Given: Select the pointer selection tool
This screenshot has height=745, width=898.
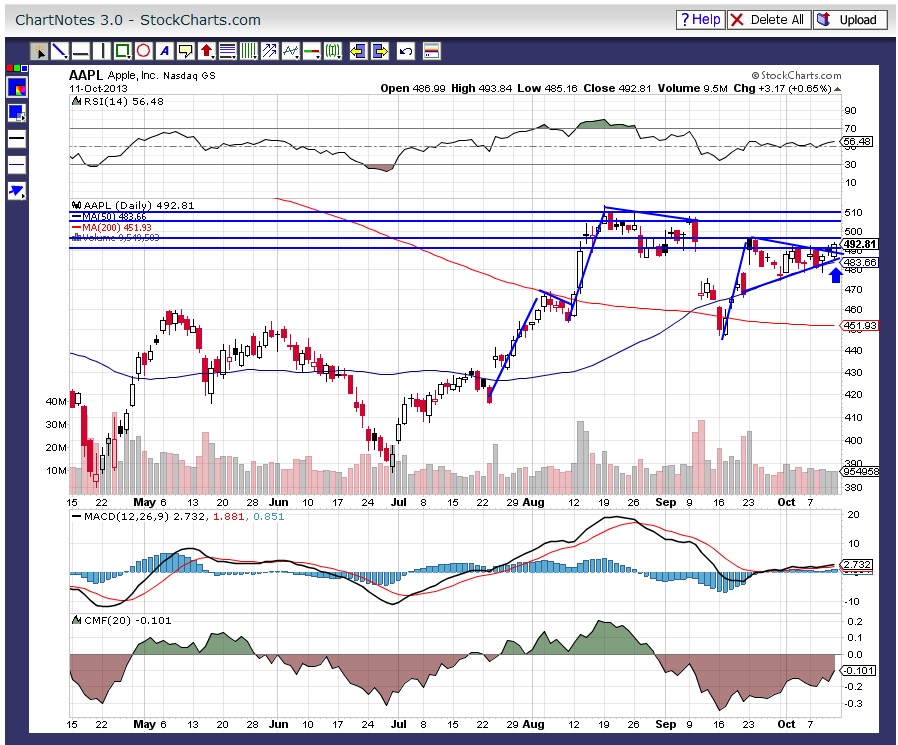Looking at the screenshot, I should pos(39,52).
